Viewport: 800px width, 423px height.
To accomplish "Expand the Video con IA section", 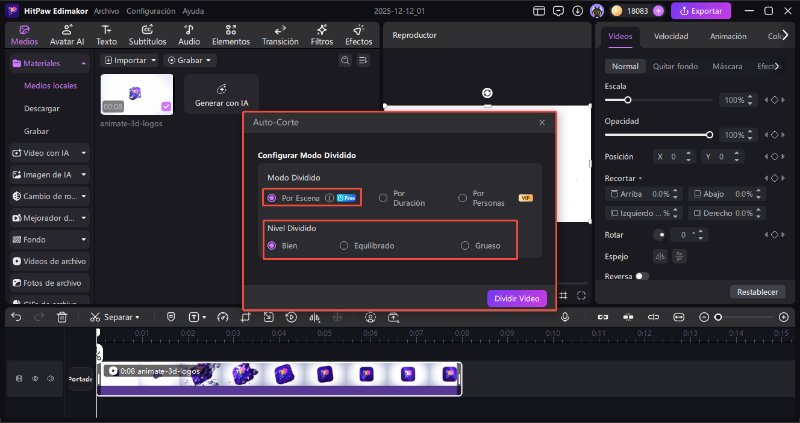I will pyautogui.click(x=84, y=153).
